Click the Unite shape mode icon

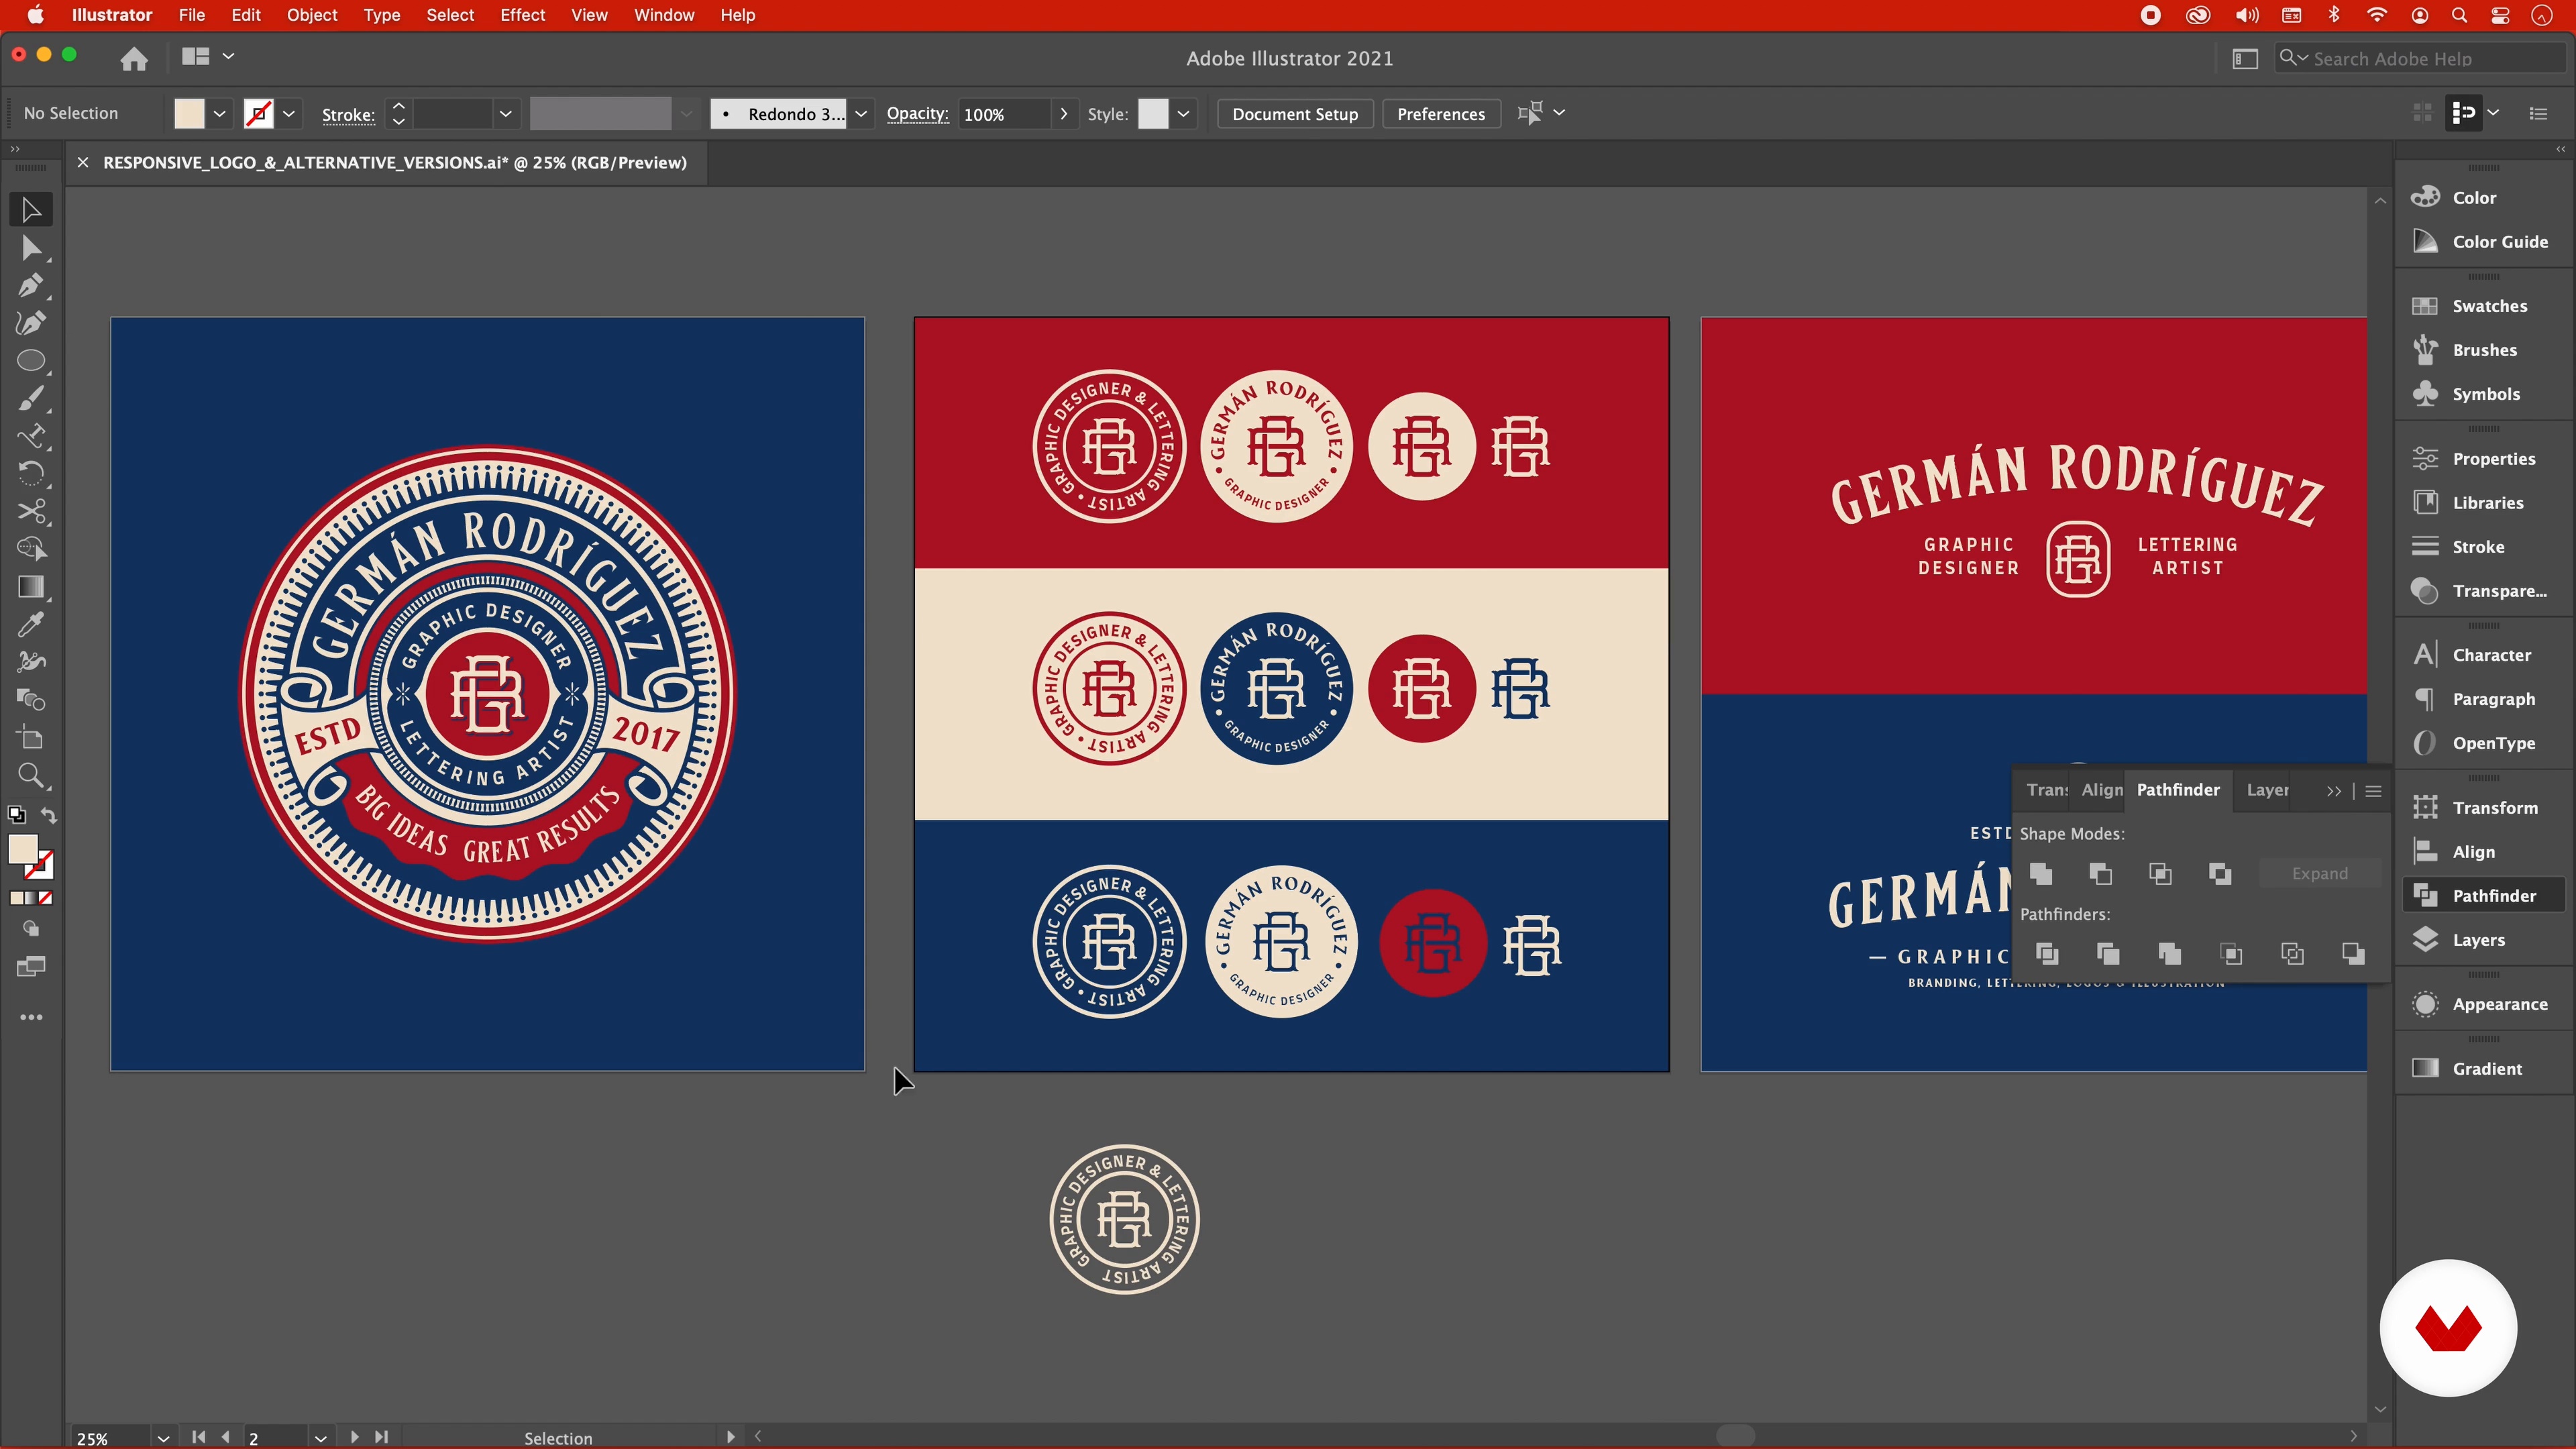tap(2041, 874)
